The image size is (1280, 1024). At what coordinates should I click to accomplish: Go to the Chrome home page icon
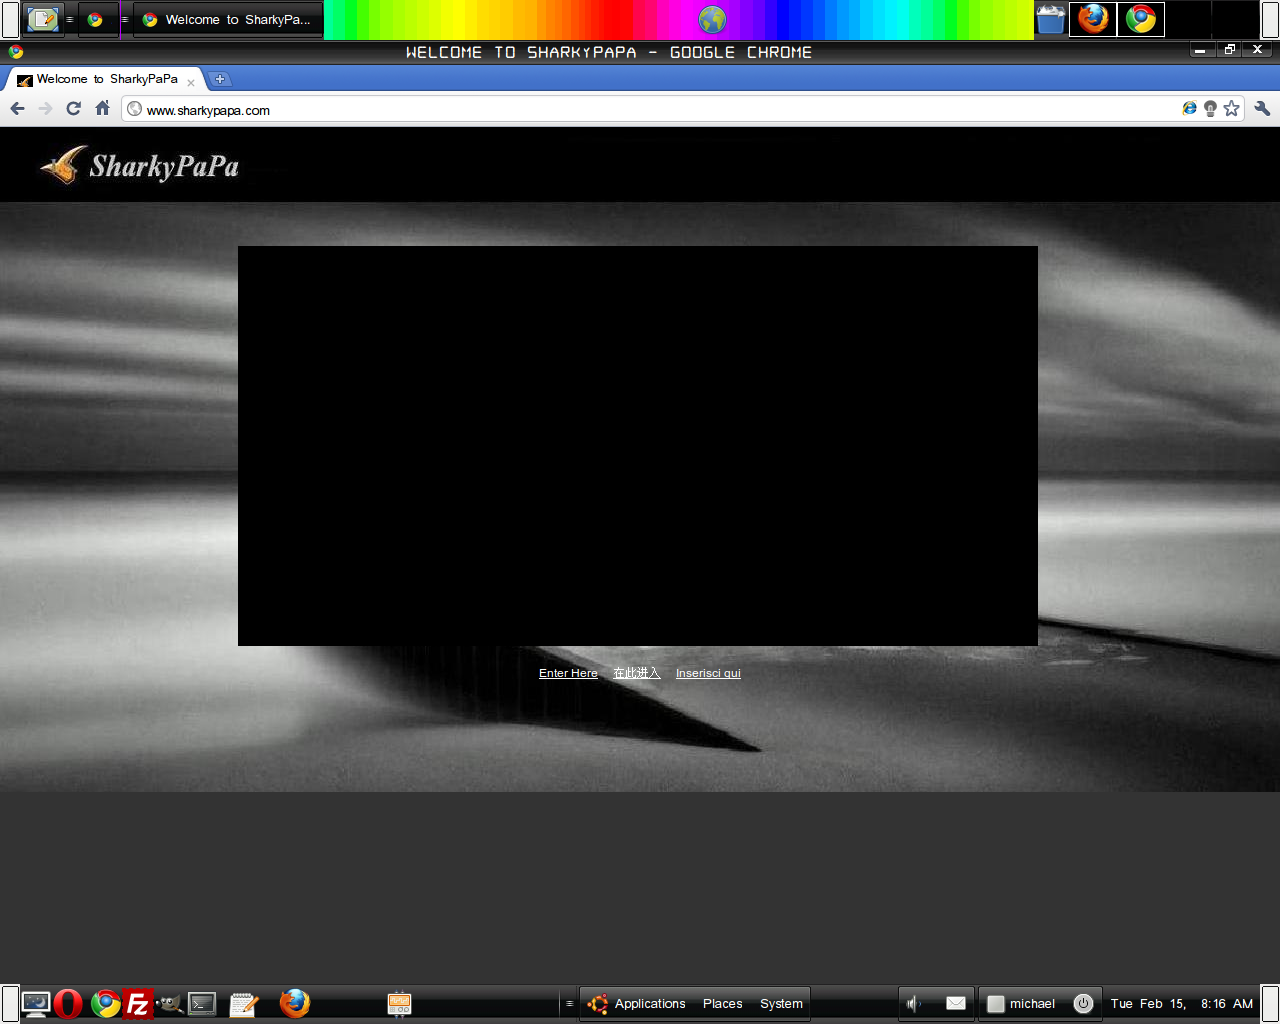pyautogui.click(x=102, y=109)
